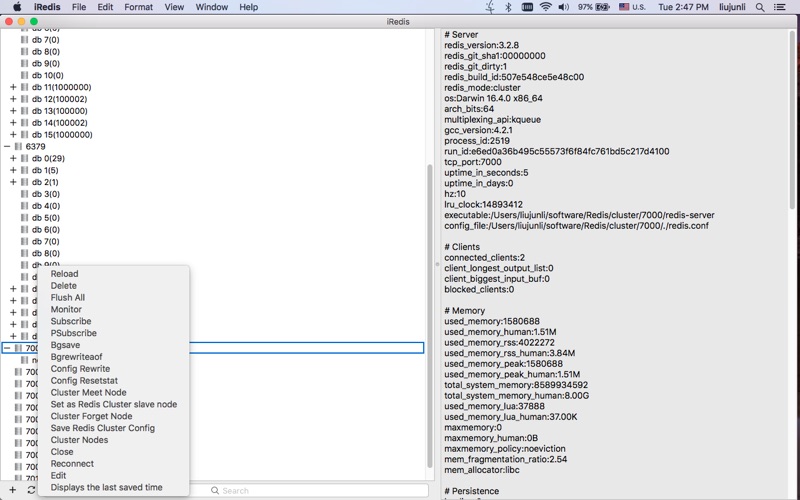Image resolution: width=800 pixels, height=500 pixels.
Task: Expand db 1(5) under 6379
Action: coord(13,170)
